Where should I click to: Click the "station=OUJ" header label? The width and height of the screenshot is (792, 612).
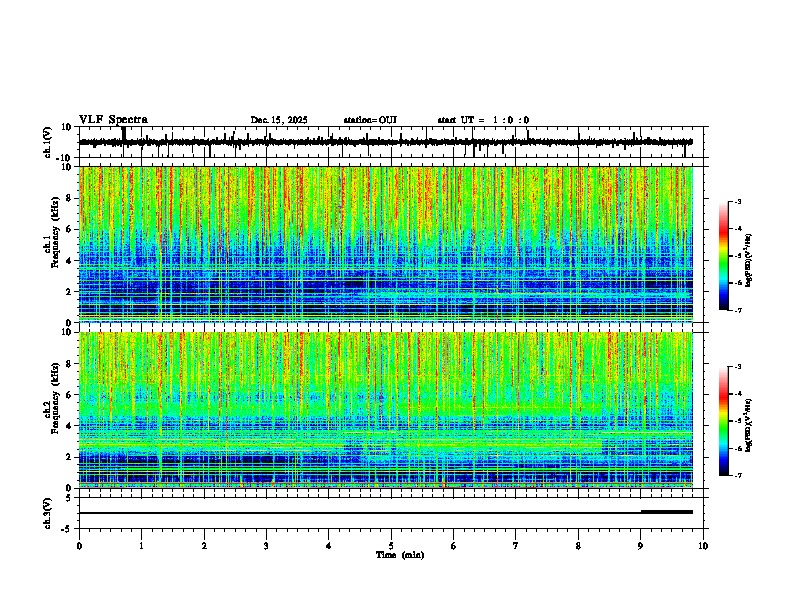pyautogui.click(x=370, y=120)
